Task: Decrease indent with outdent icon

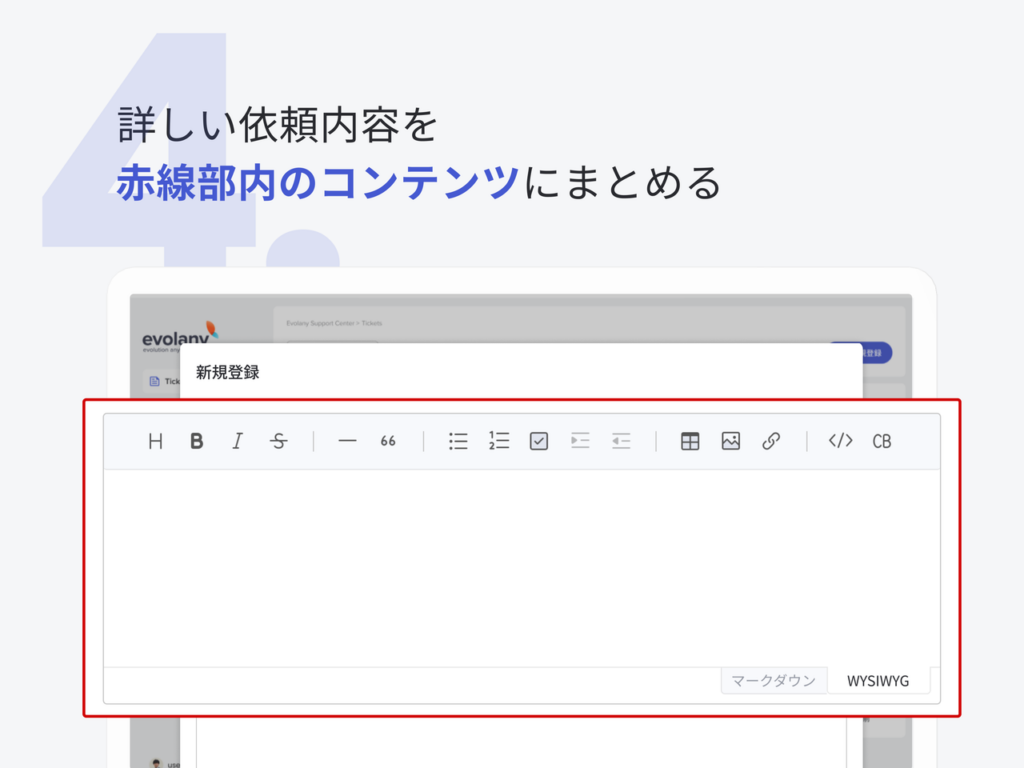Action: click(x=621, y=441)
